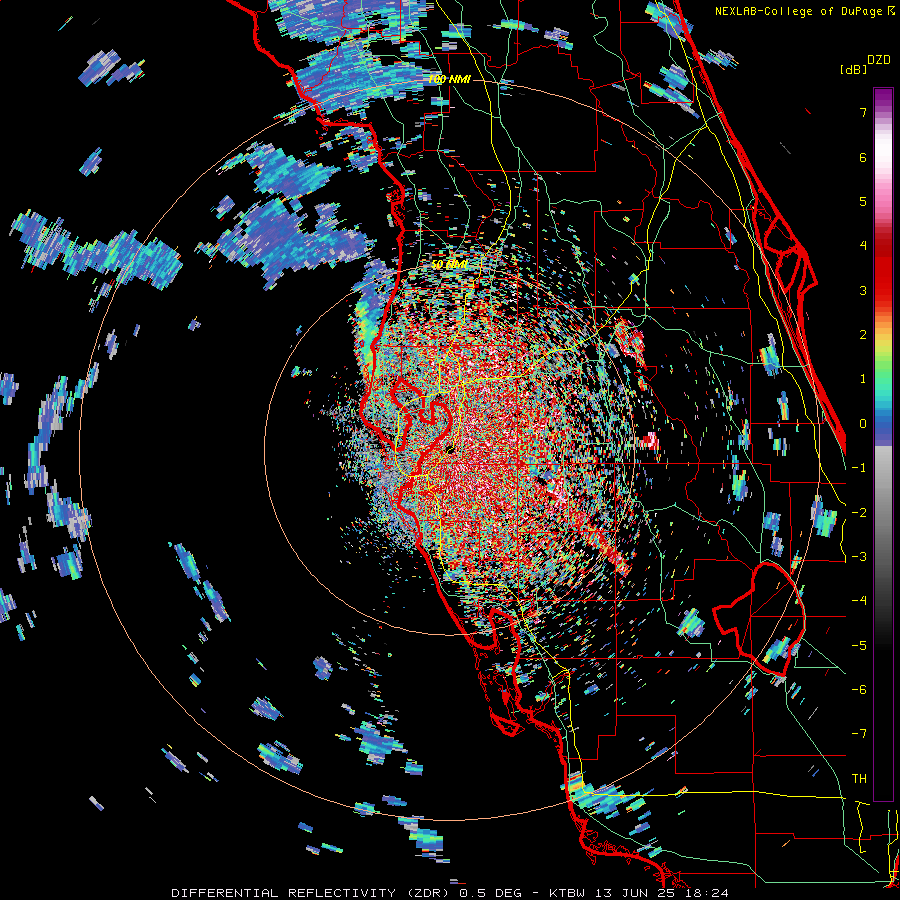Click the -3 value on the scale
This screenshot has height=900, width=900.
point(859,557)
